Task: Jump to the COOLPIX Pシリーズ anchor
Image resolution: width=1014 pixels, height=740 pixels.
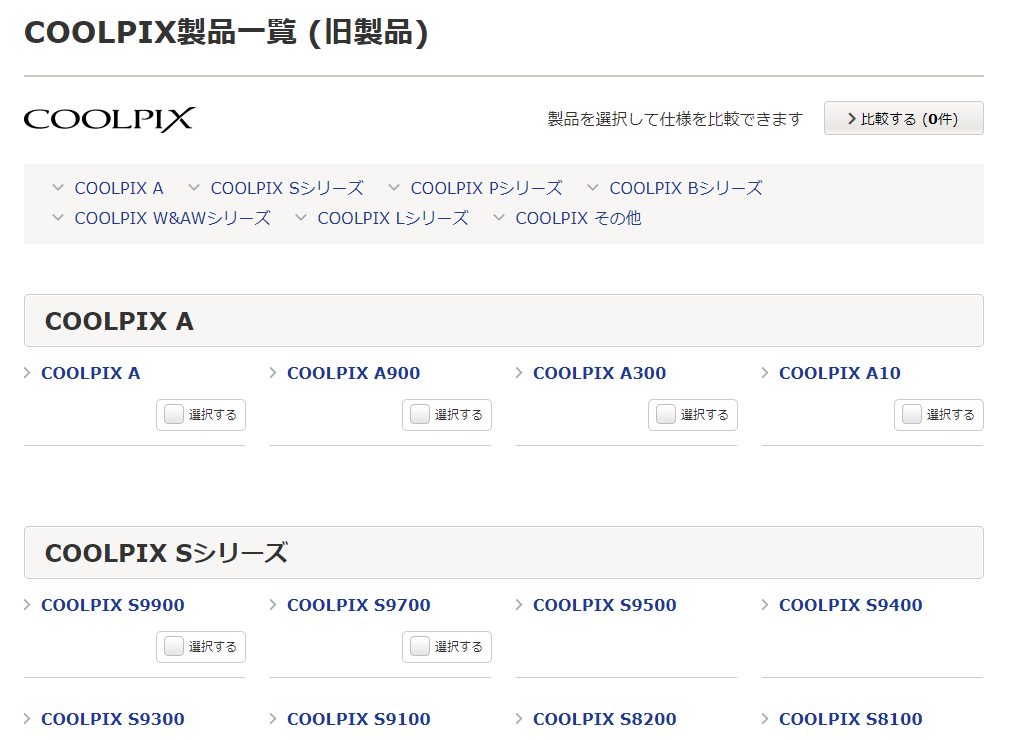Action: pos(486,188)
